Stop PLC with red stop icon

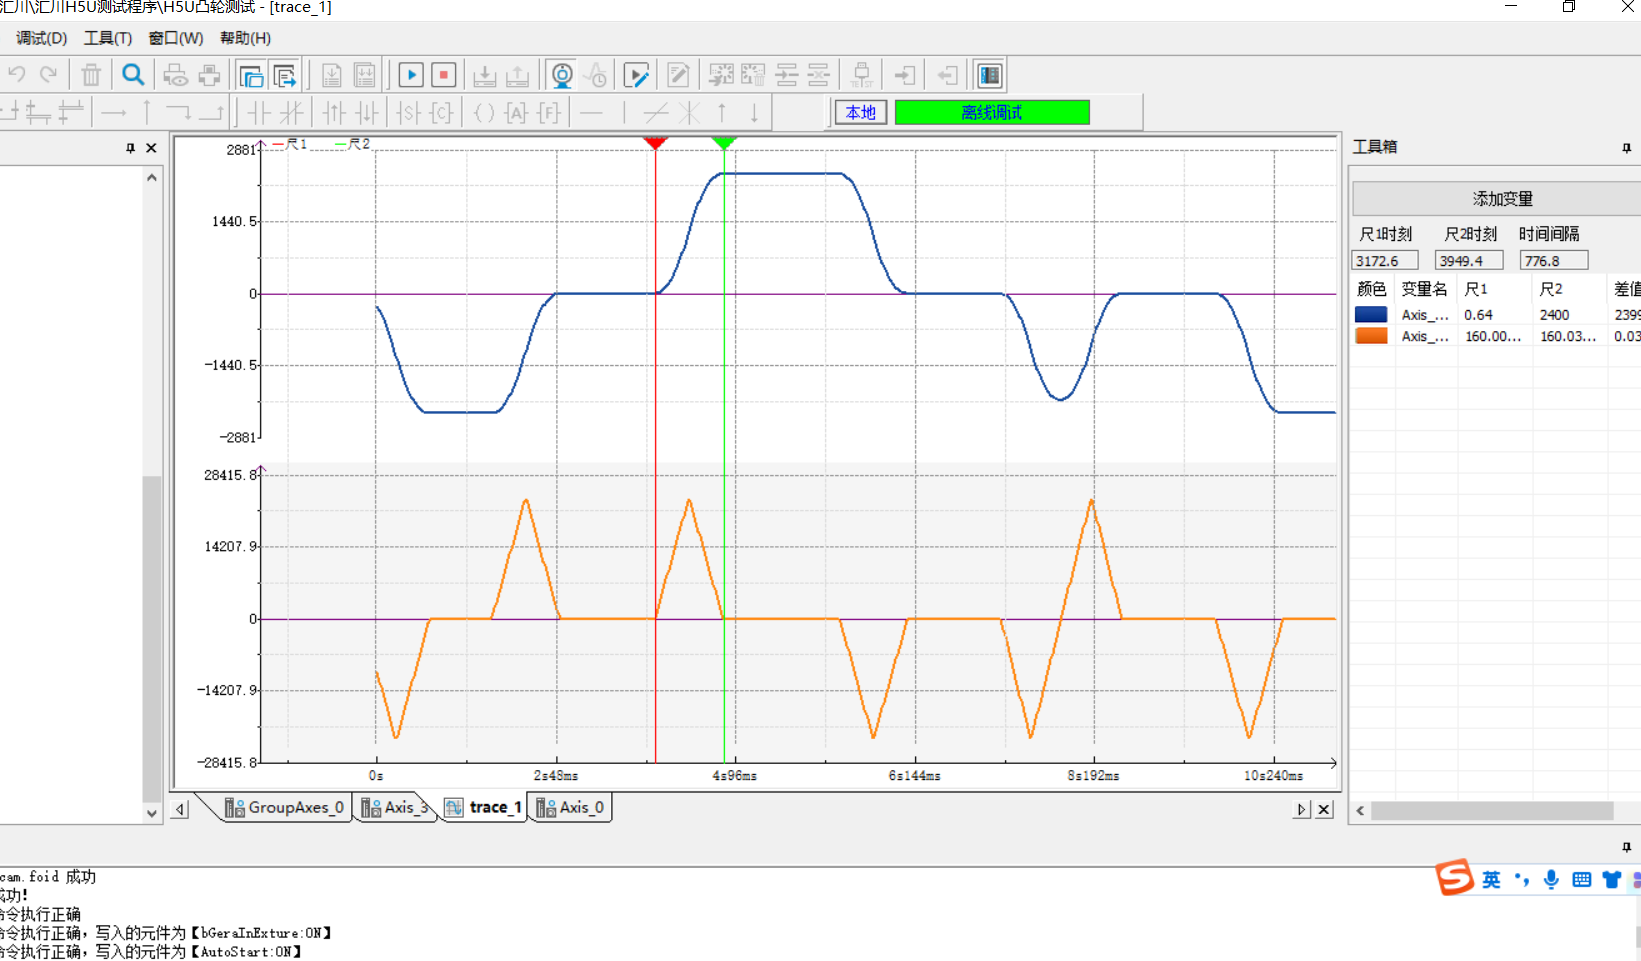coord(444,75)
